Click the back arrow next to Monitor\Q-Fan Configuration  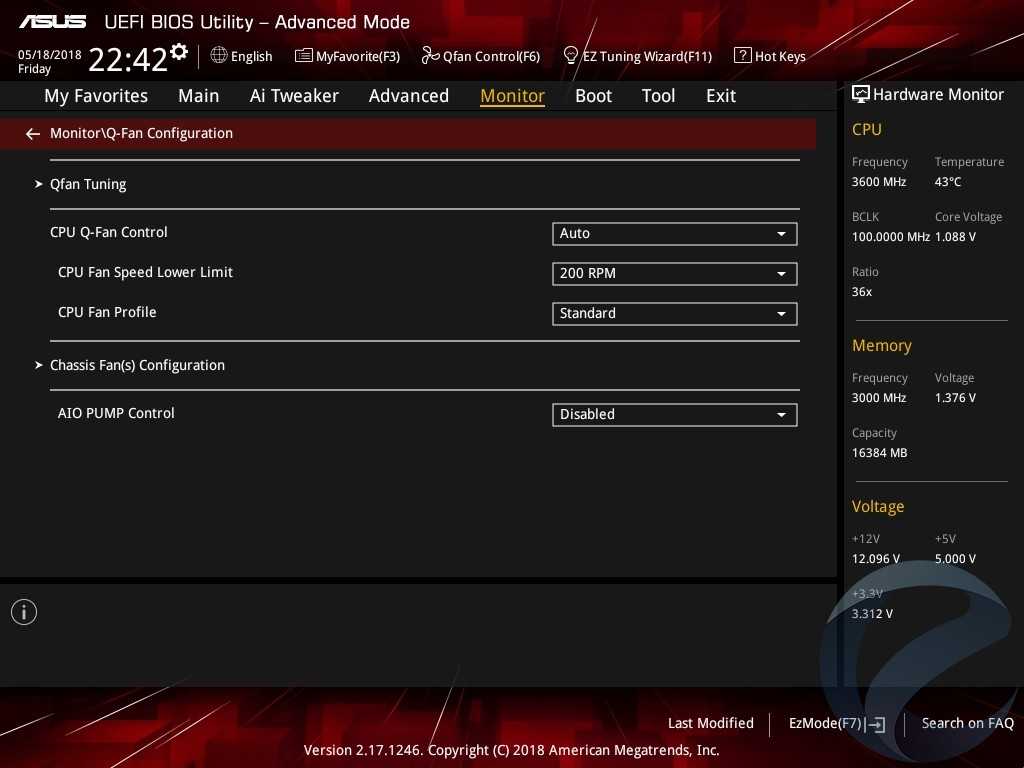coord(33,134)
